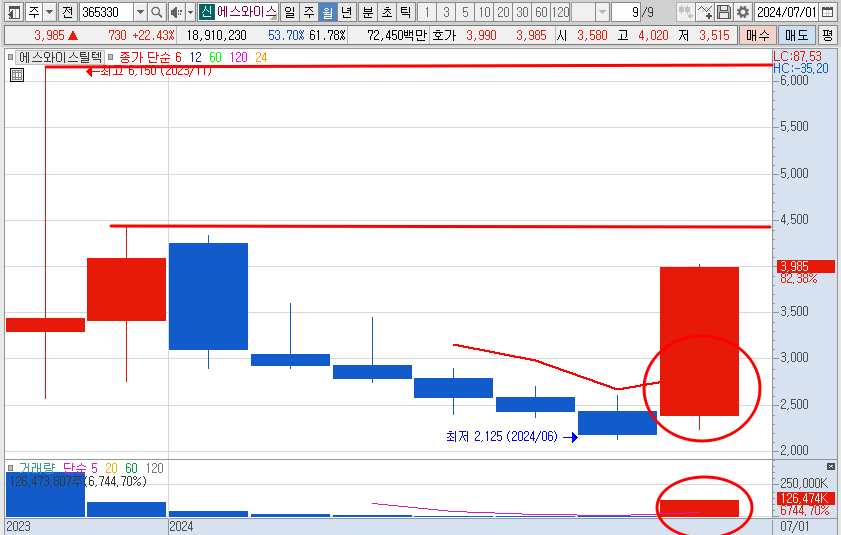
Task: Click the 매수 buy button
Action: click(758, 35)
